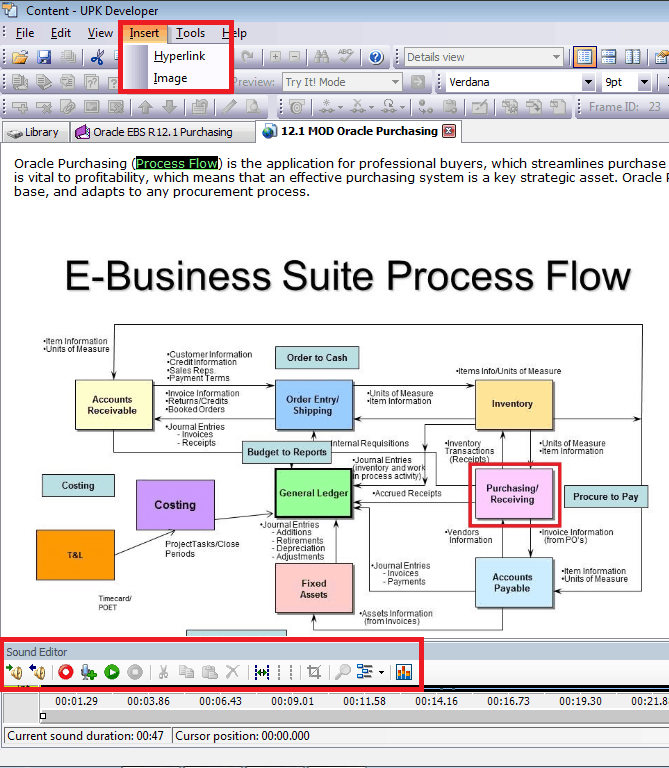The image size is (669, 768).
Task: Click the Order to Cash label box
Action: (317, 358)
